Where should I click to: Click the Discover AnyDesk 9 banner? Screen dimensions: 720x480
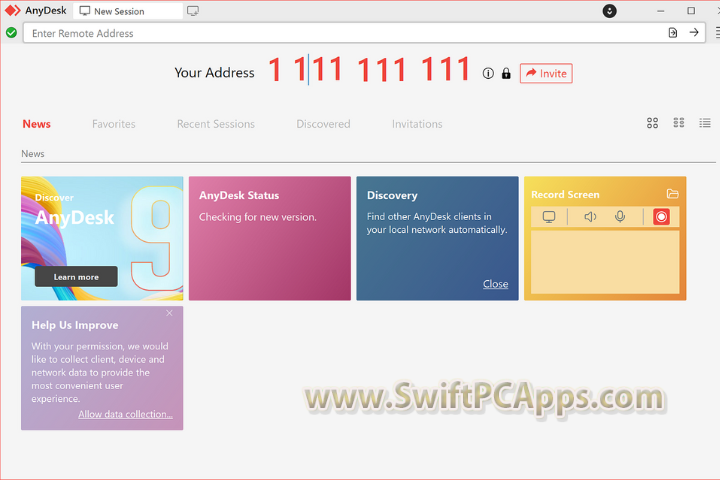click(x=102, y=238)
